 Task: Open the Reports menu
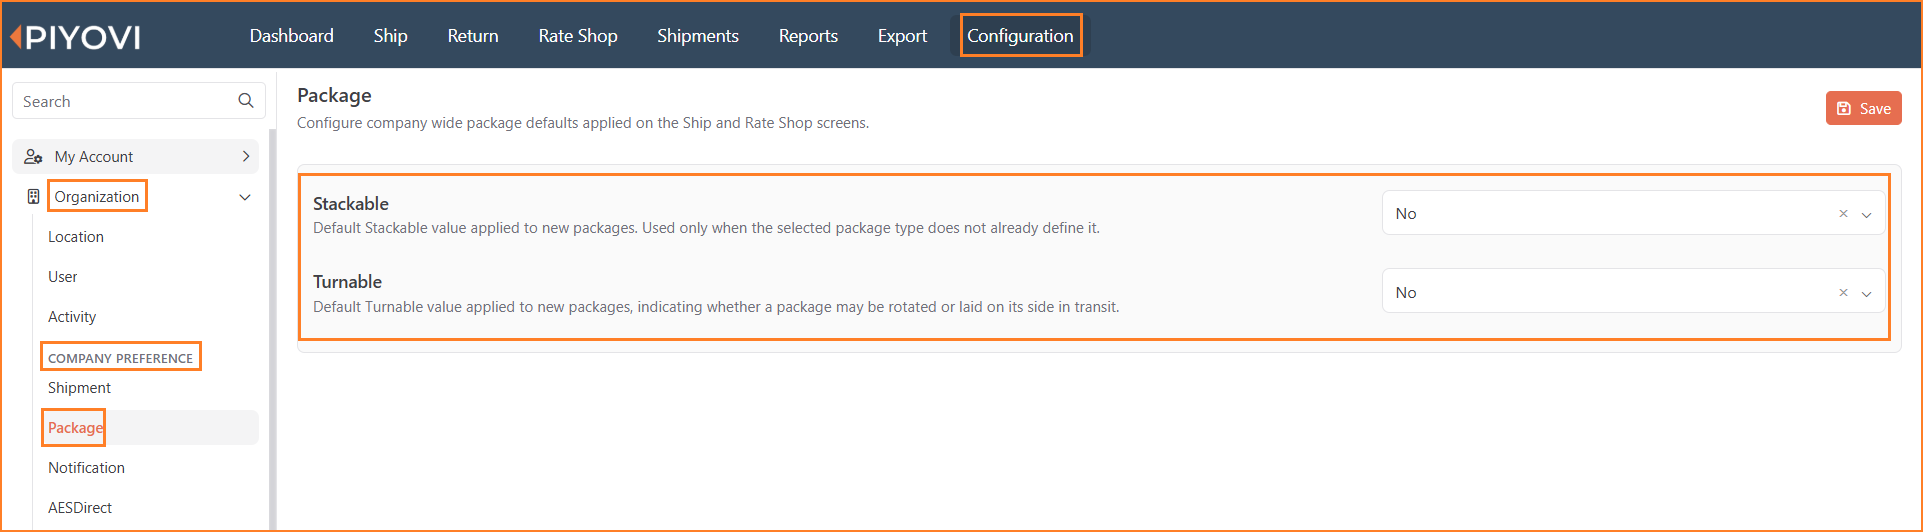(x=808, y=36)
